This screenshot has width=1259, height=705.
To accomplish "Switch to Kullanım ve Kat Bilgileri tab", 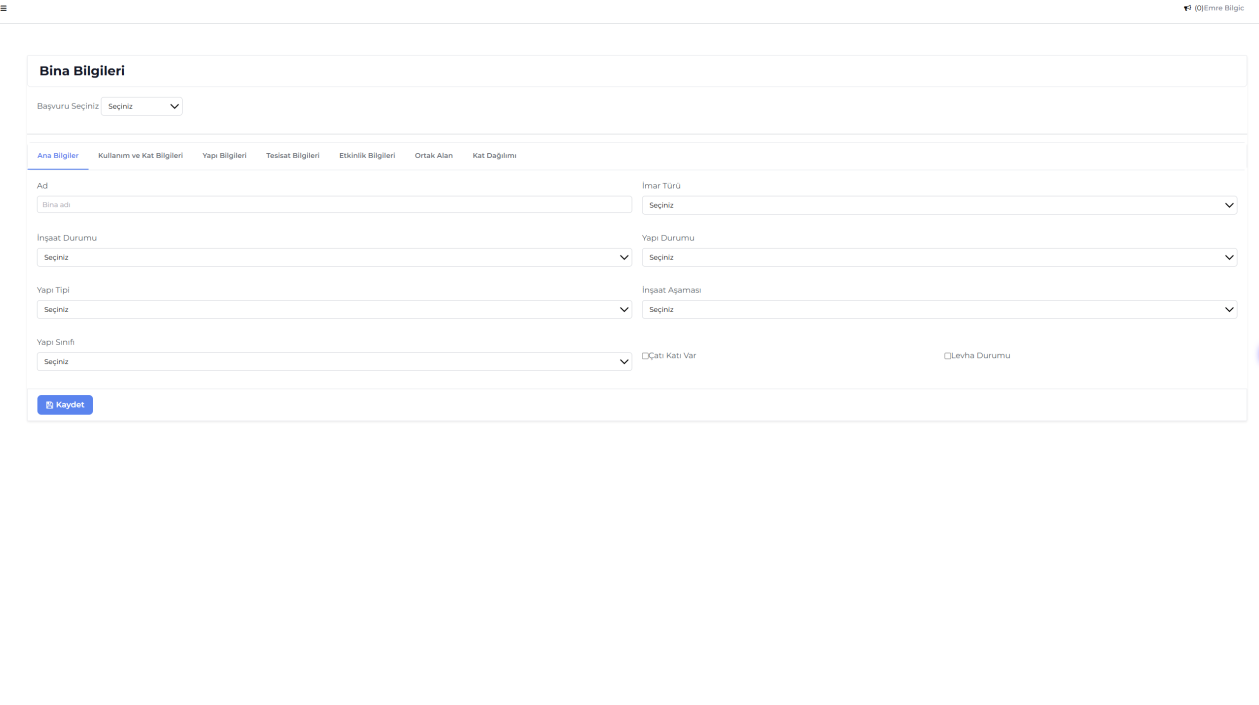I will (x=140, y=156).
